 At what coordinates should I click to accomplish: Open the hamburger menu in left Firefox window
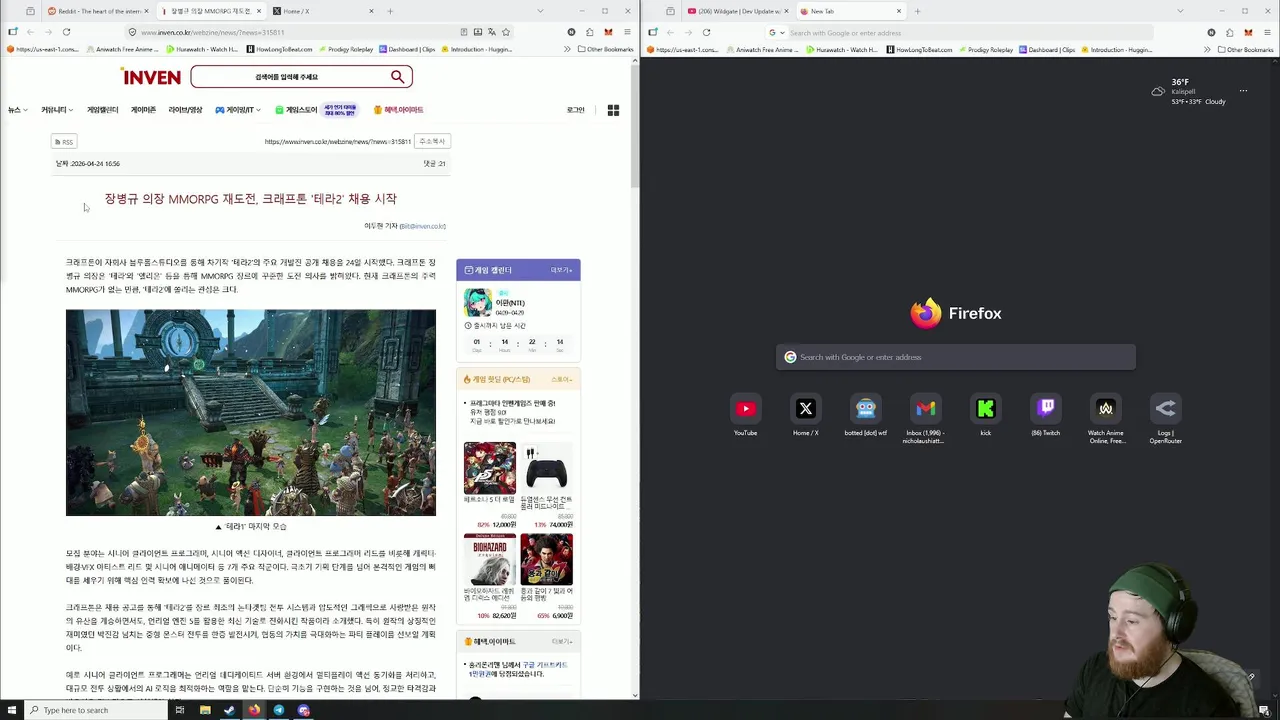pos(627,32)
